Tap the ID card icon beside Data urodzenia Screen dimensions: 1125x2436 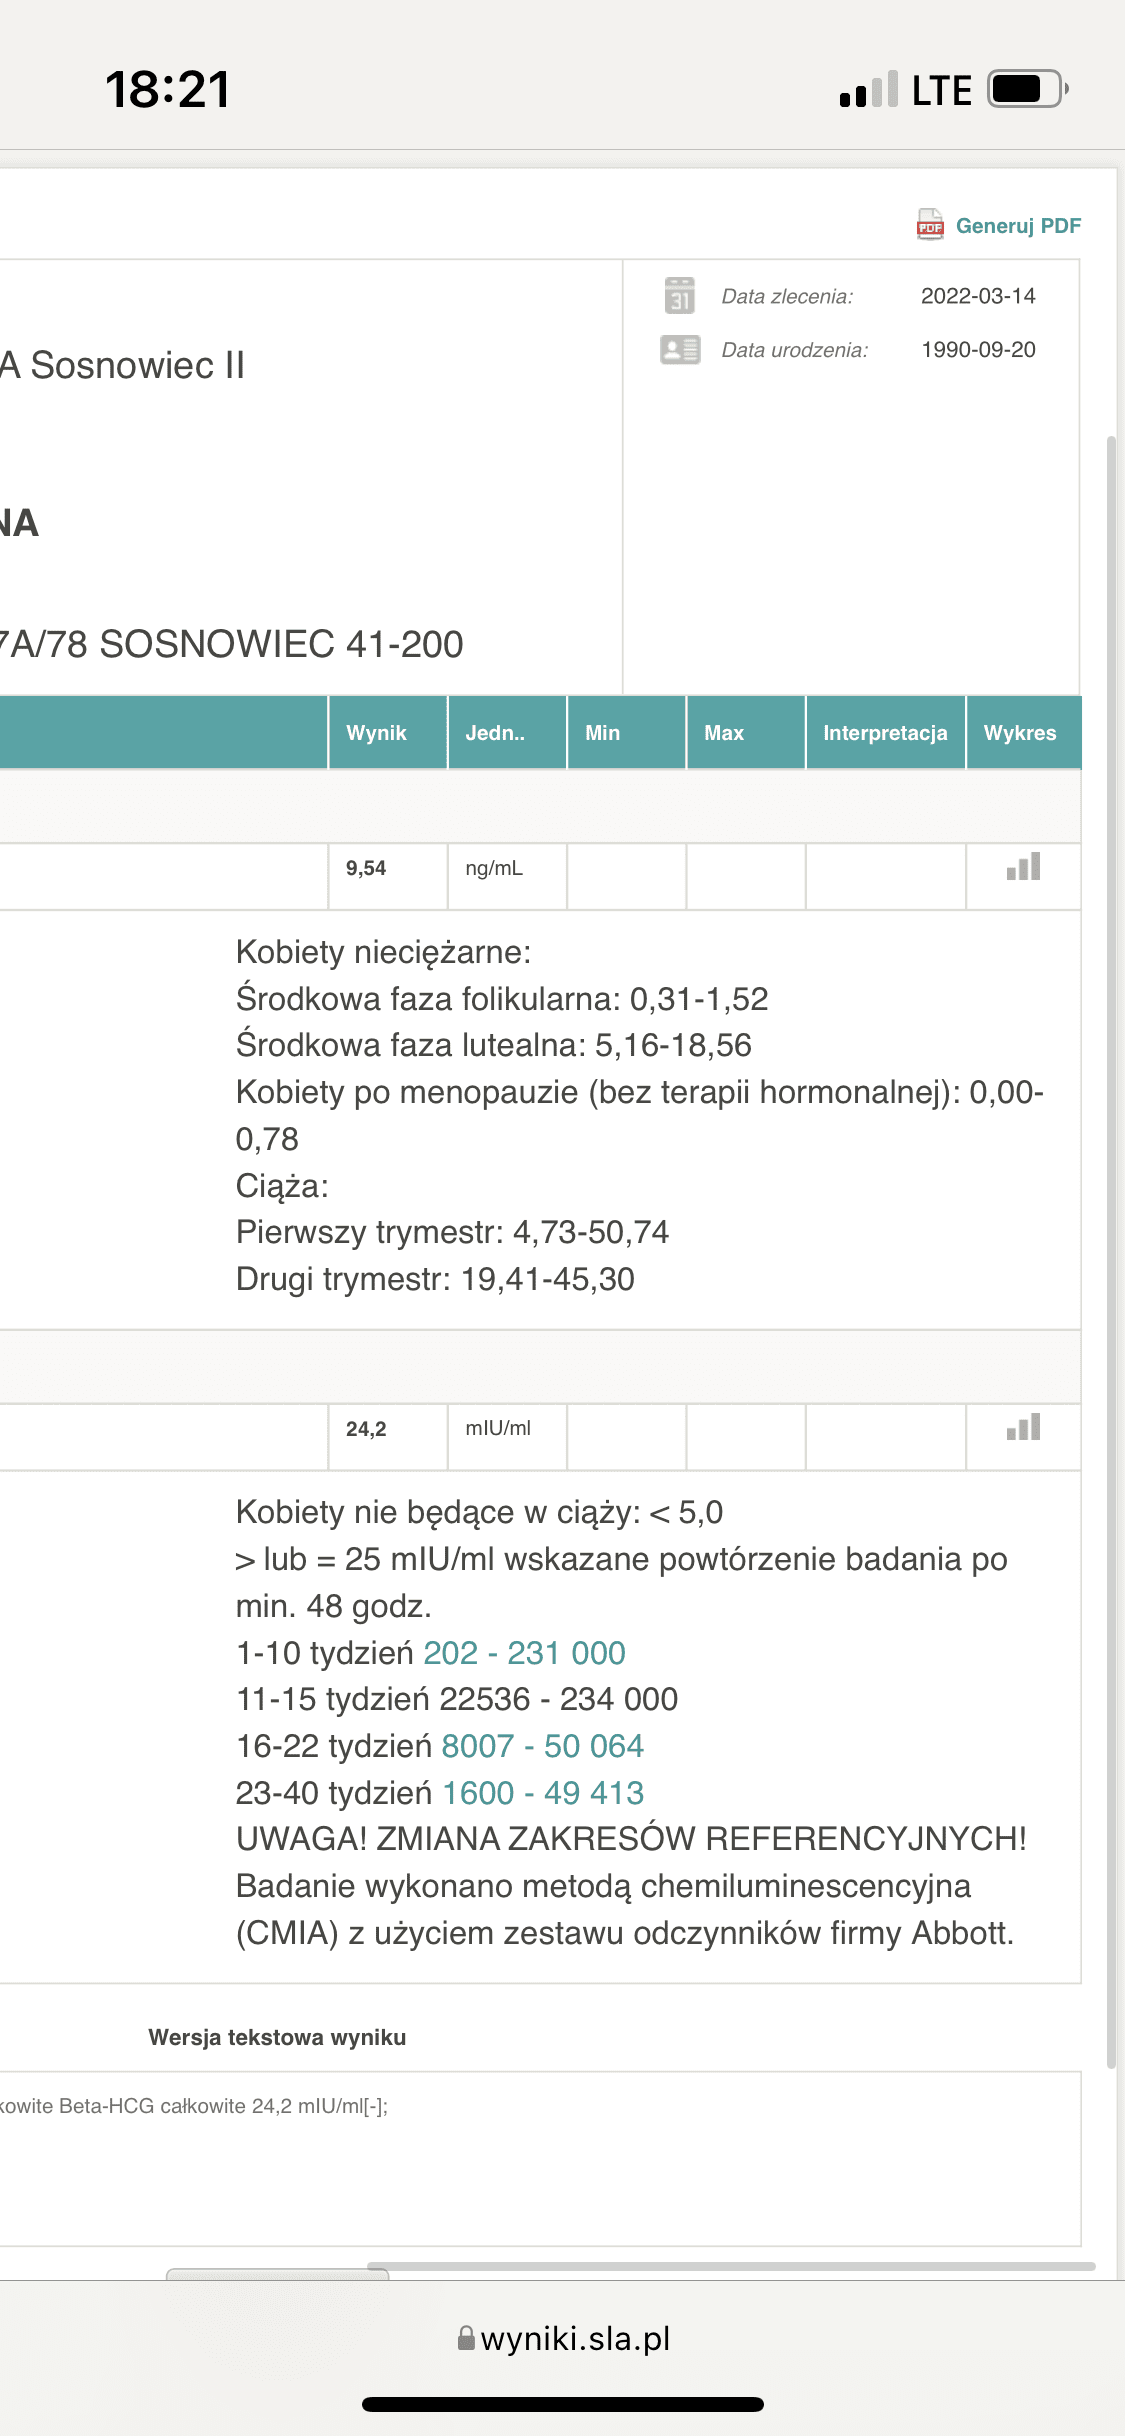click(x=680, y=350)
